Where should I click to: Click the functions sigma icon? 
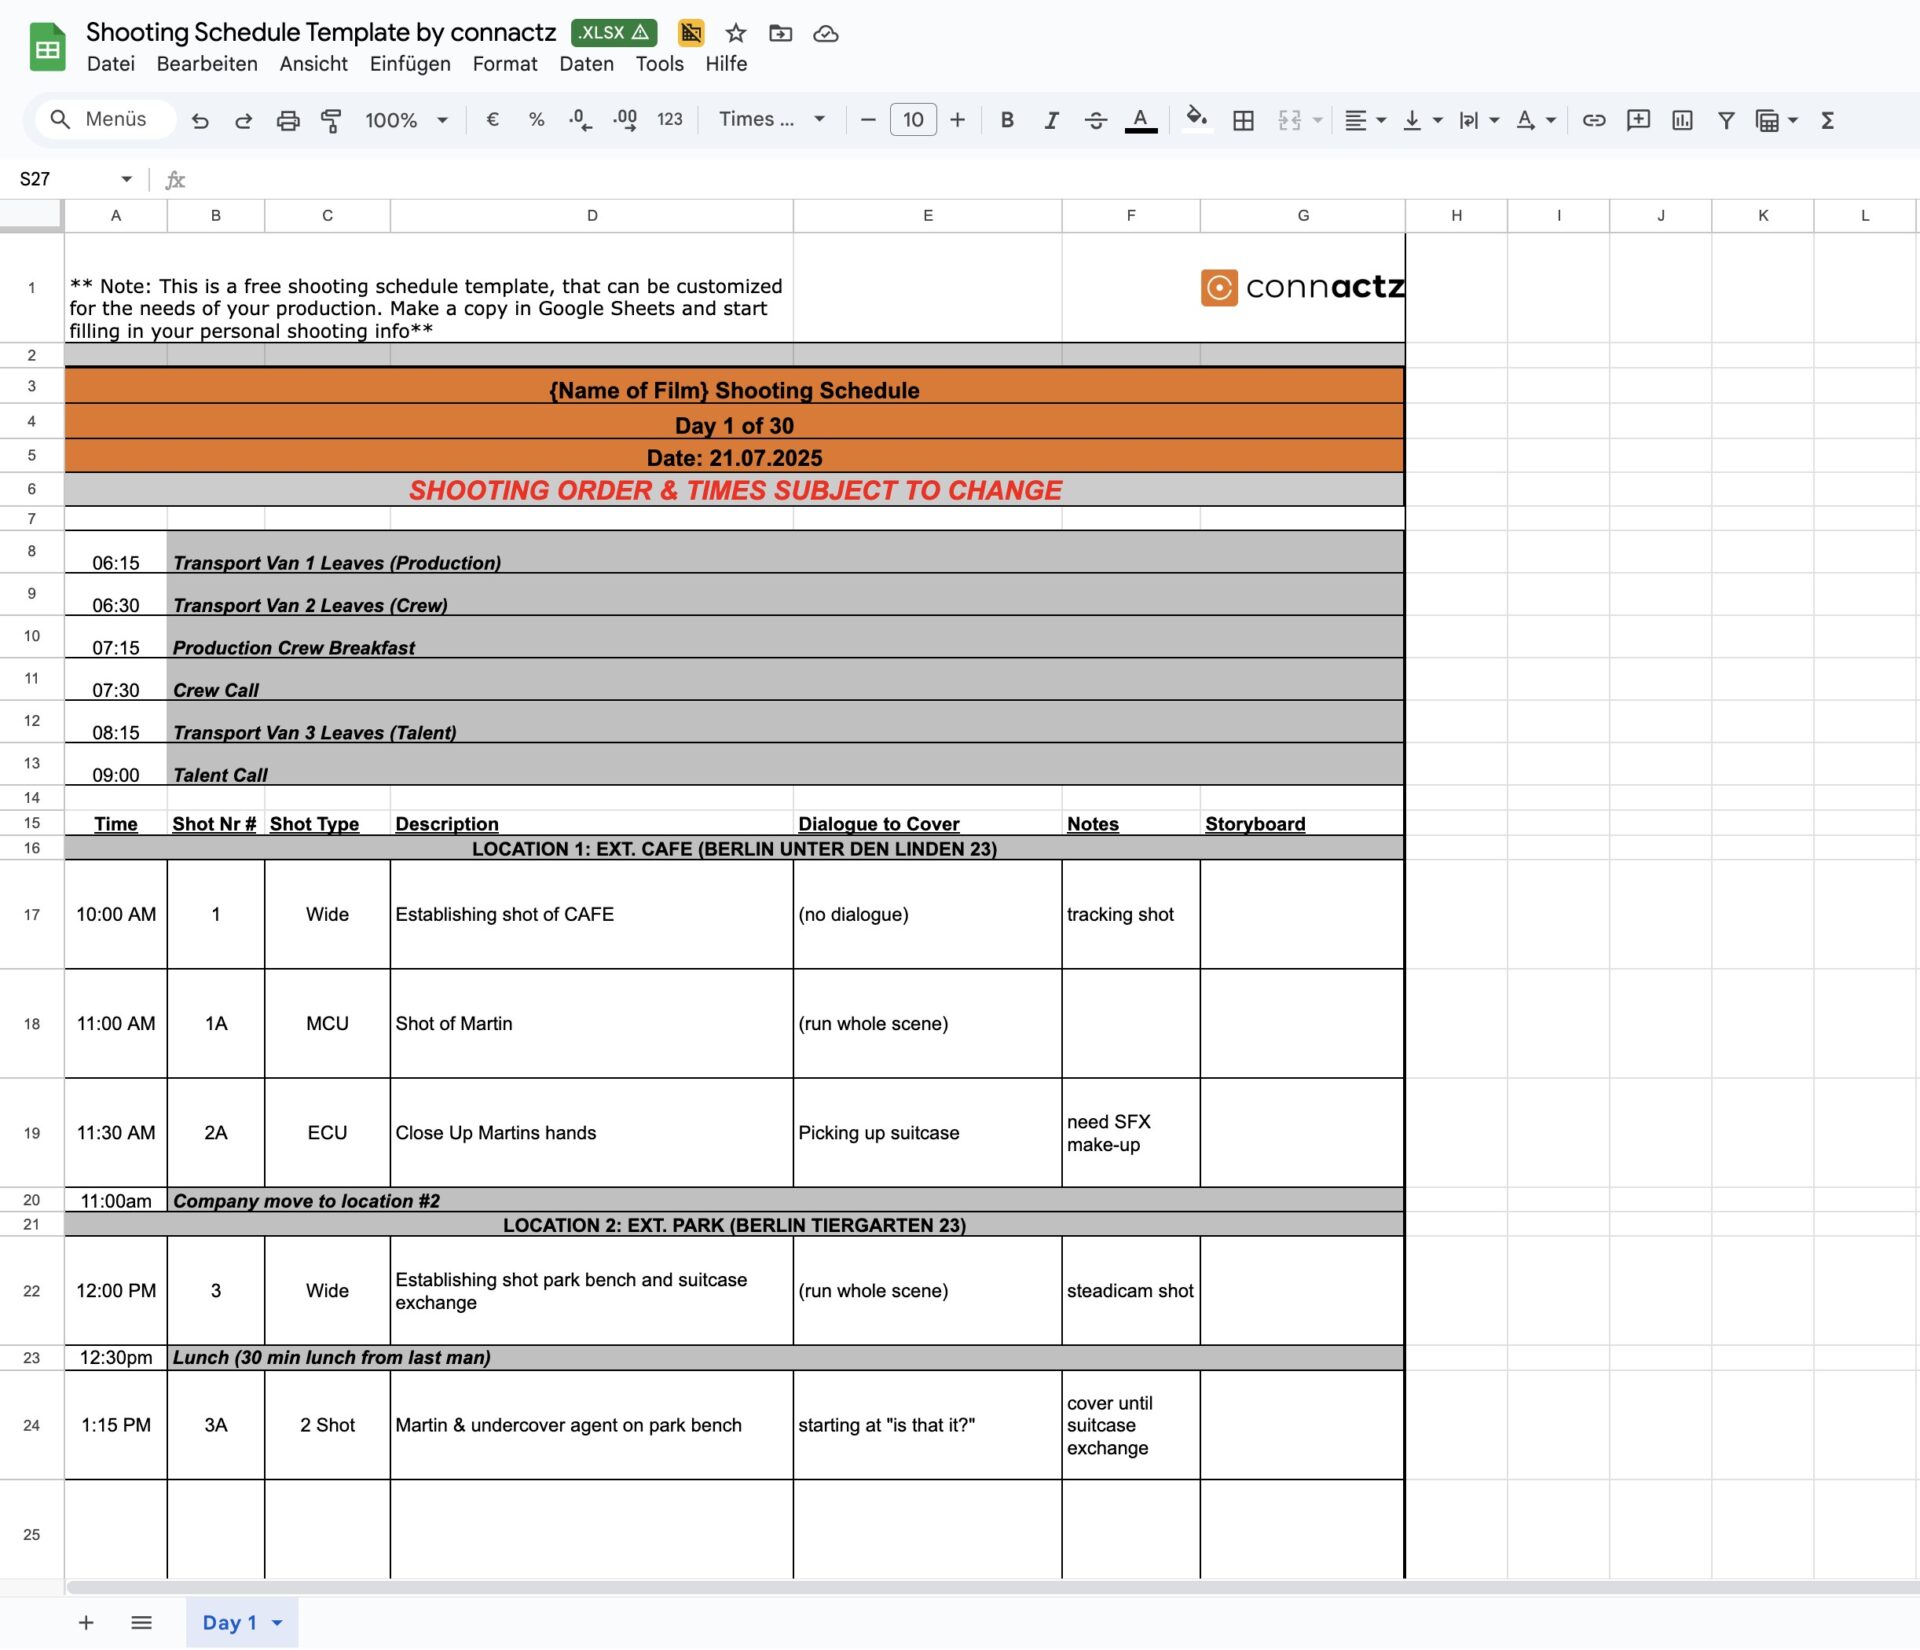[1827, 120]
